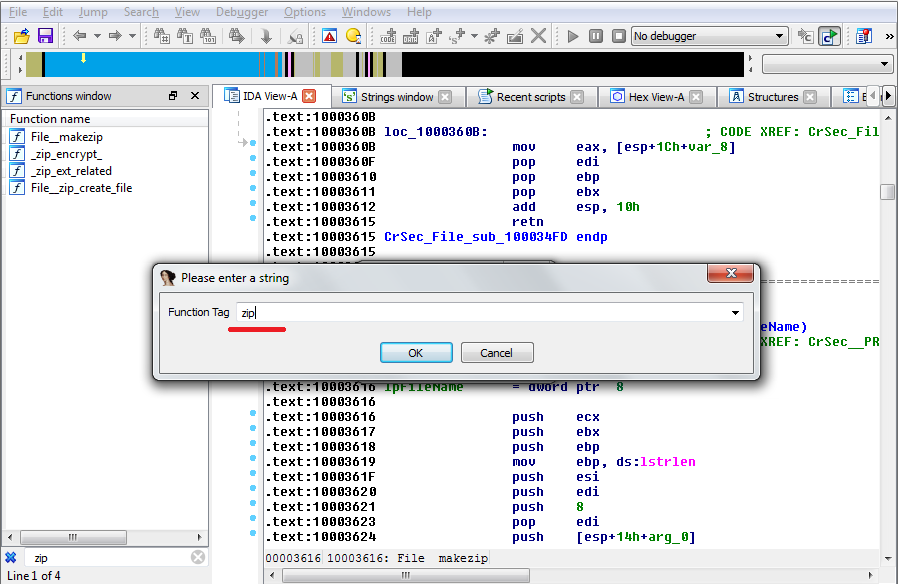Viewport: 898px width, 584px height.
Task: Click the make code toolbar icon
Action: [388, 36]
